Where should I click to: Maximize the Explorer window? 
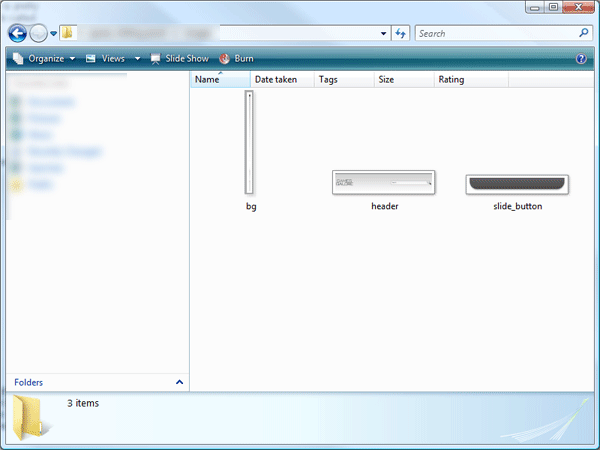553,7
